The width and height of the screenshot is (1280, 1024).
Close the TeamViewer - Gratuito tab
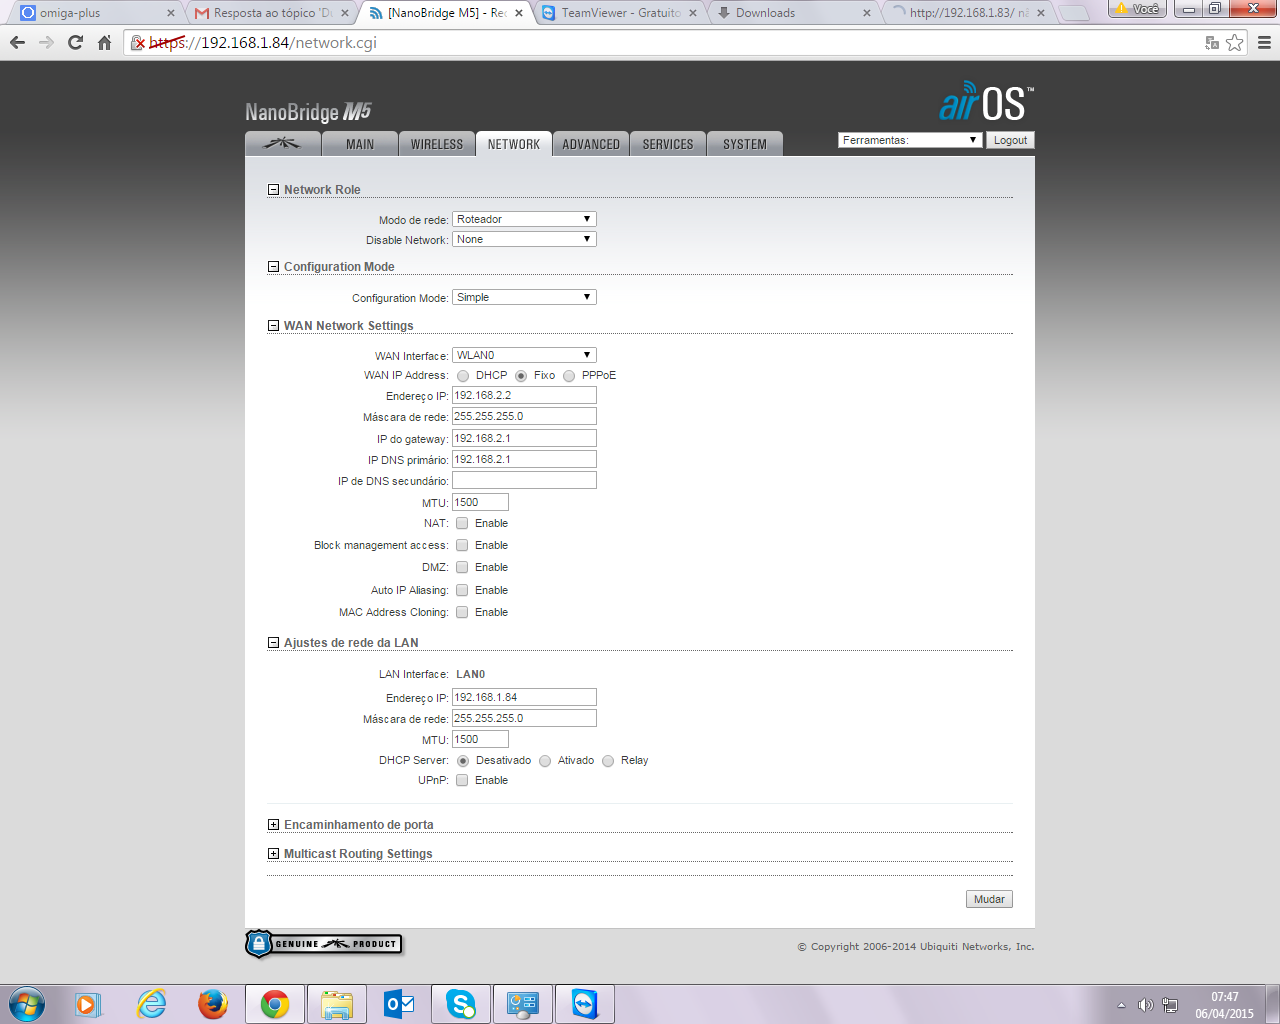point(693,13)
